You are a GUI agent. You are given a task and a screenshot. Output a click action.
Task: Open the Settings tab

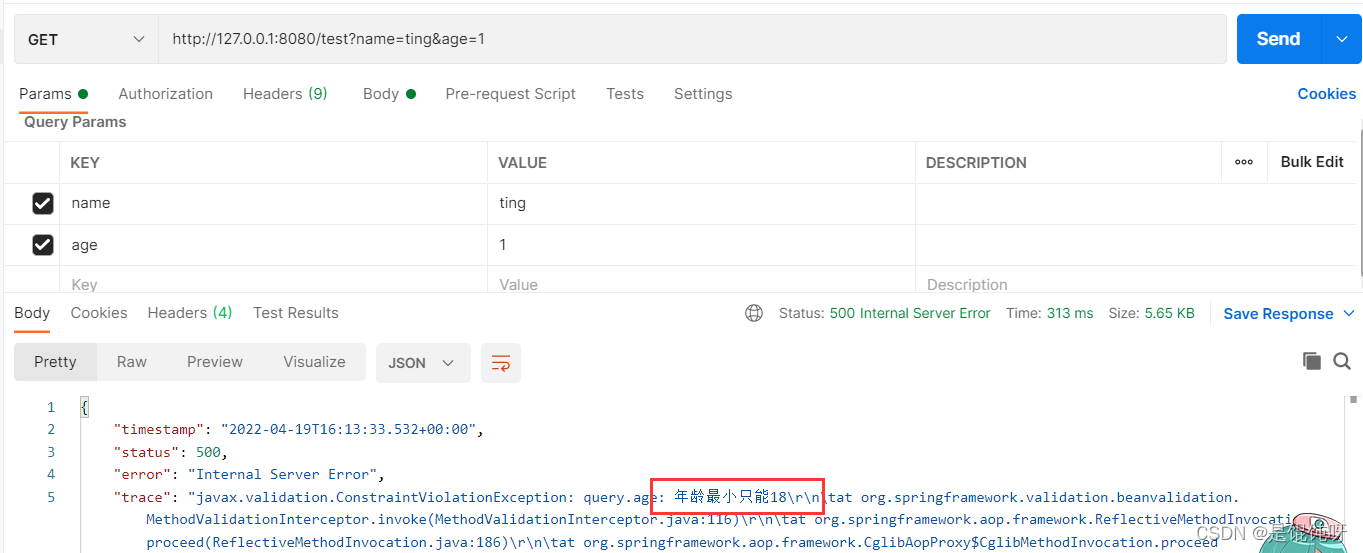(703, 94)
